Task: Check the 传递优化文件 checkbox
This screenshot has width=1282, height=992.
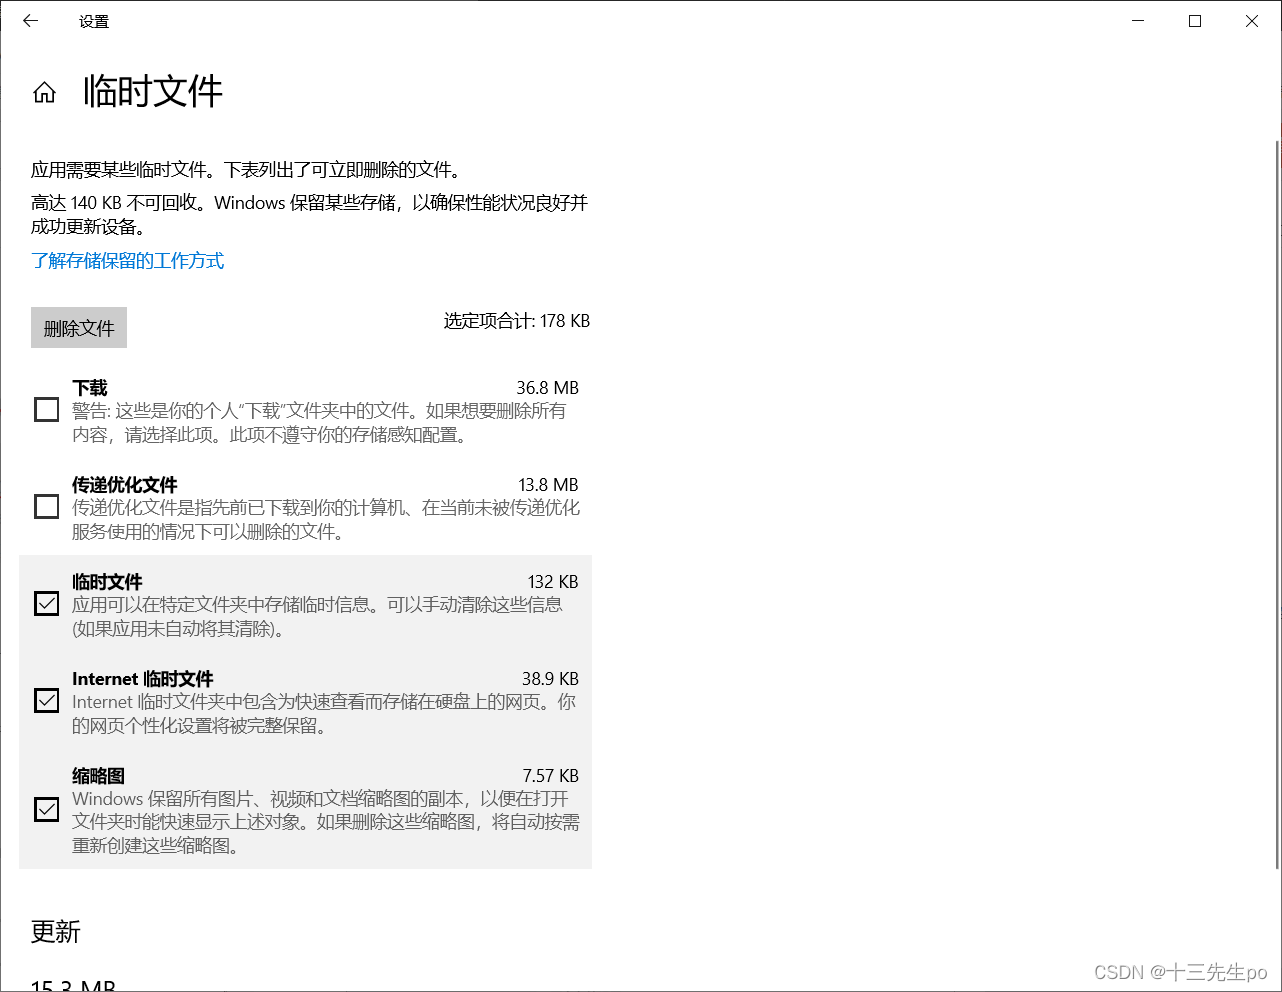Action: pos(46,506)
